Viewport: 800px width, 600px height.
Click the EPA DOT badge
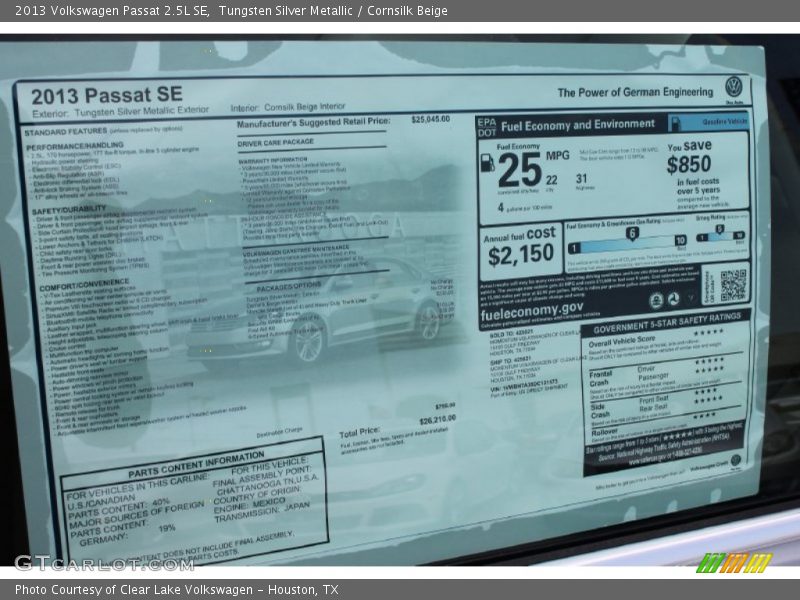[486, 126]
